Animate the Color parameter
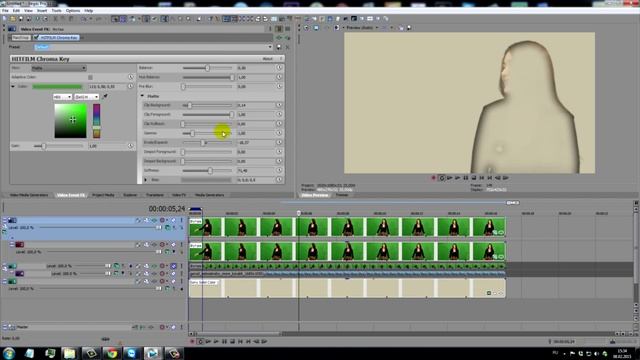The width and height of the screenshot is (640, 360). point(131,87)
